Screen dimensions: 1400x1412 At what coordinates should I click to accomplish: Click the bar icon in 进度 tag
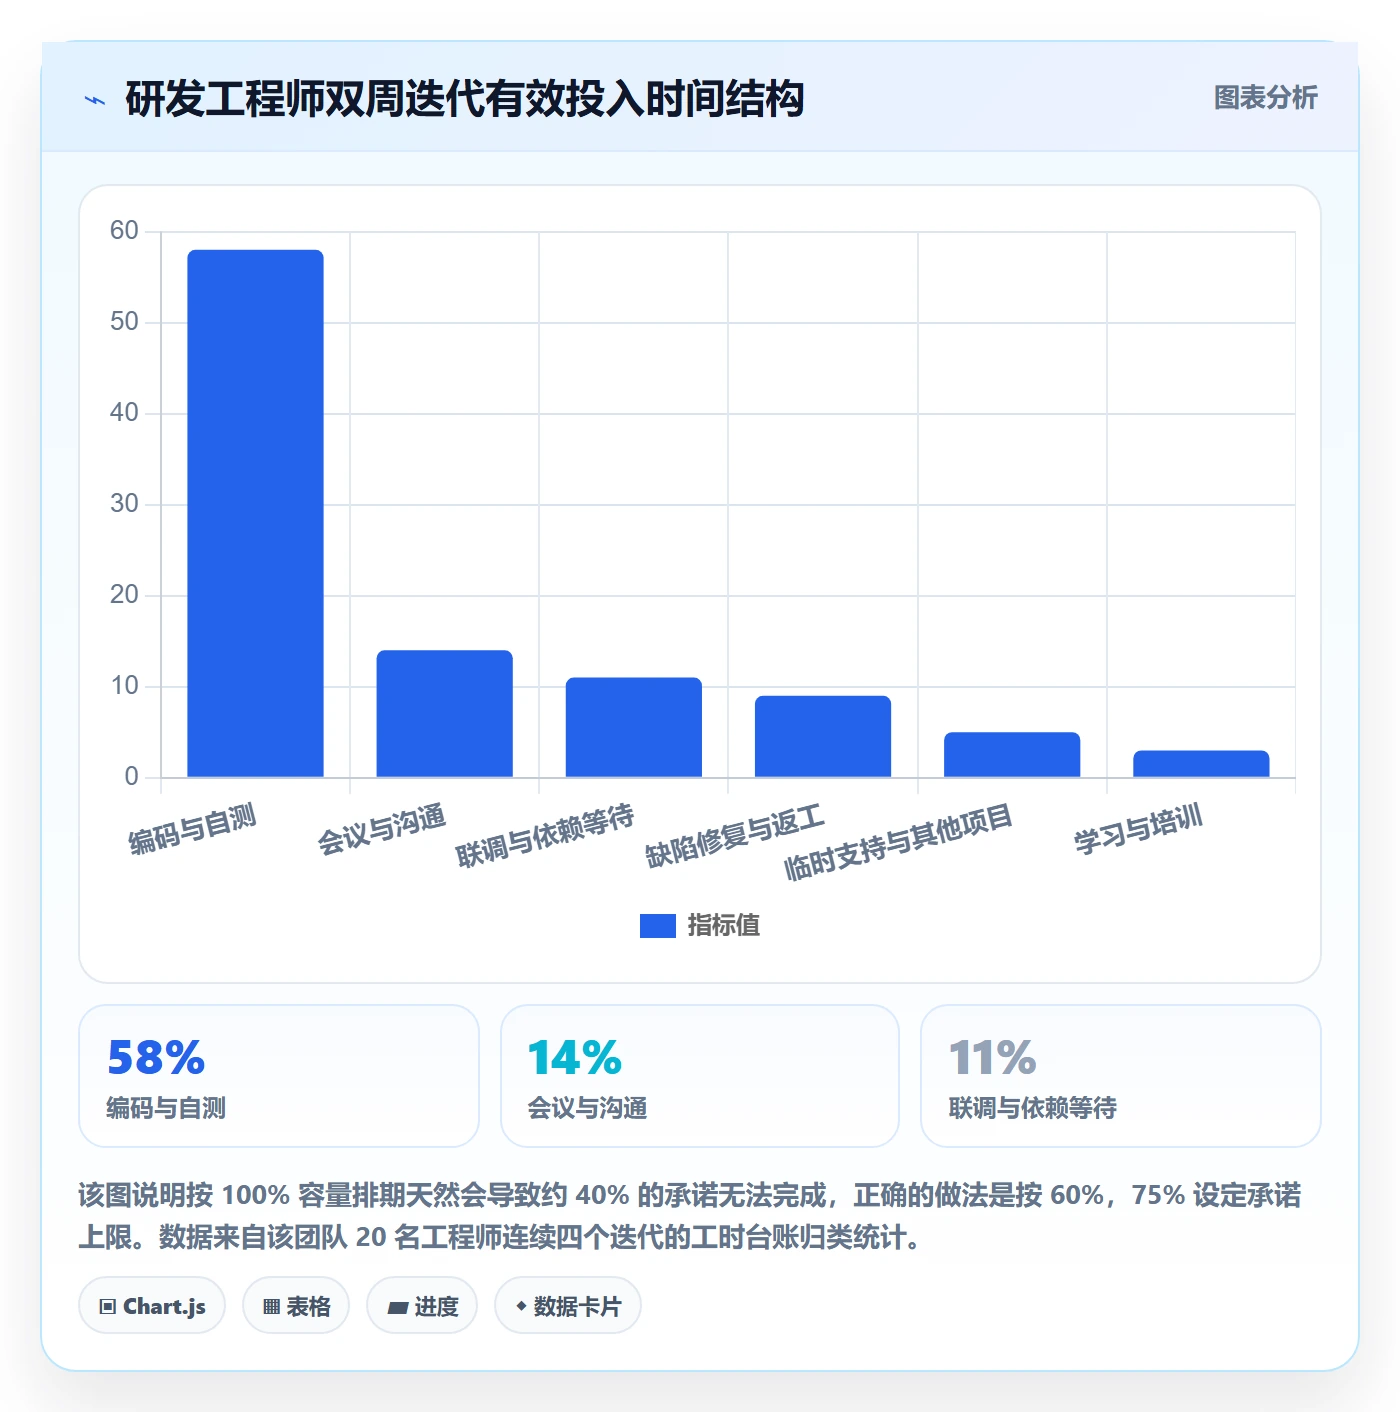click(398, 1307)
